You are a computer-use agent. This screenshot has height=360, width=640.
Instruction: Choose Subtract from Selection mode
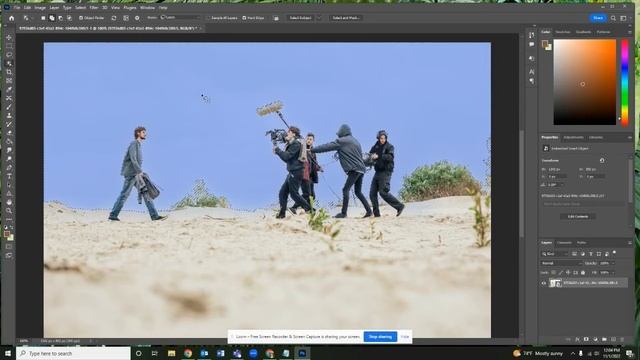click(60, 18)
